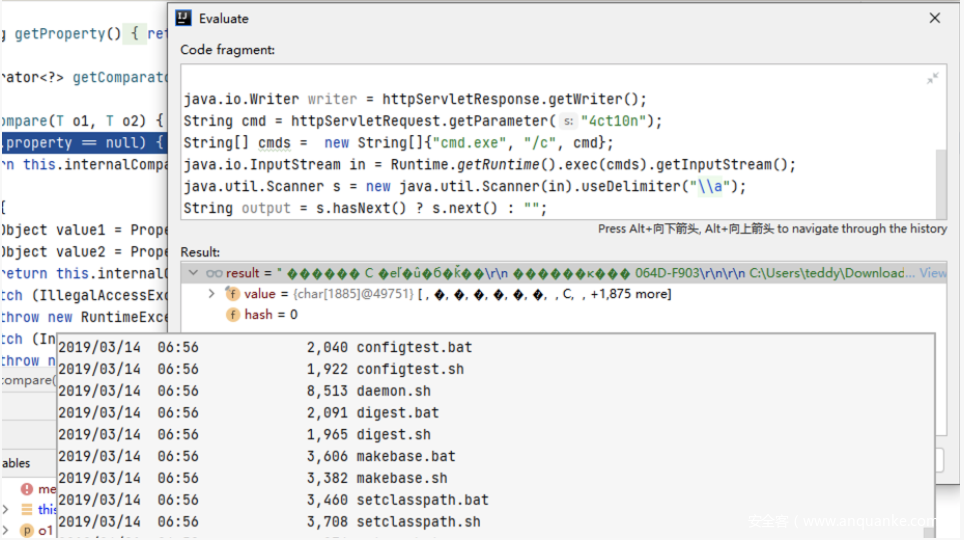The image size is (964, 540).
Task: Collapse the code fragment editor using the corner icon
Action: [933, 78]
